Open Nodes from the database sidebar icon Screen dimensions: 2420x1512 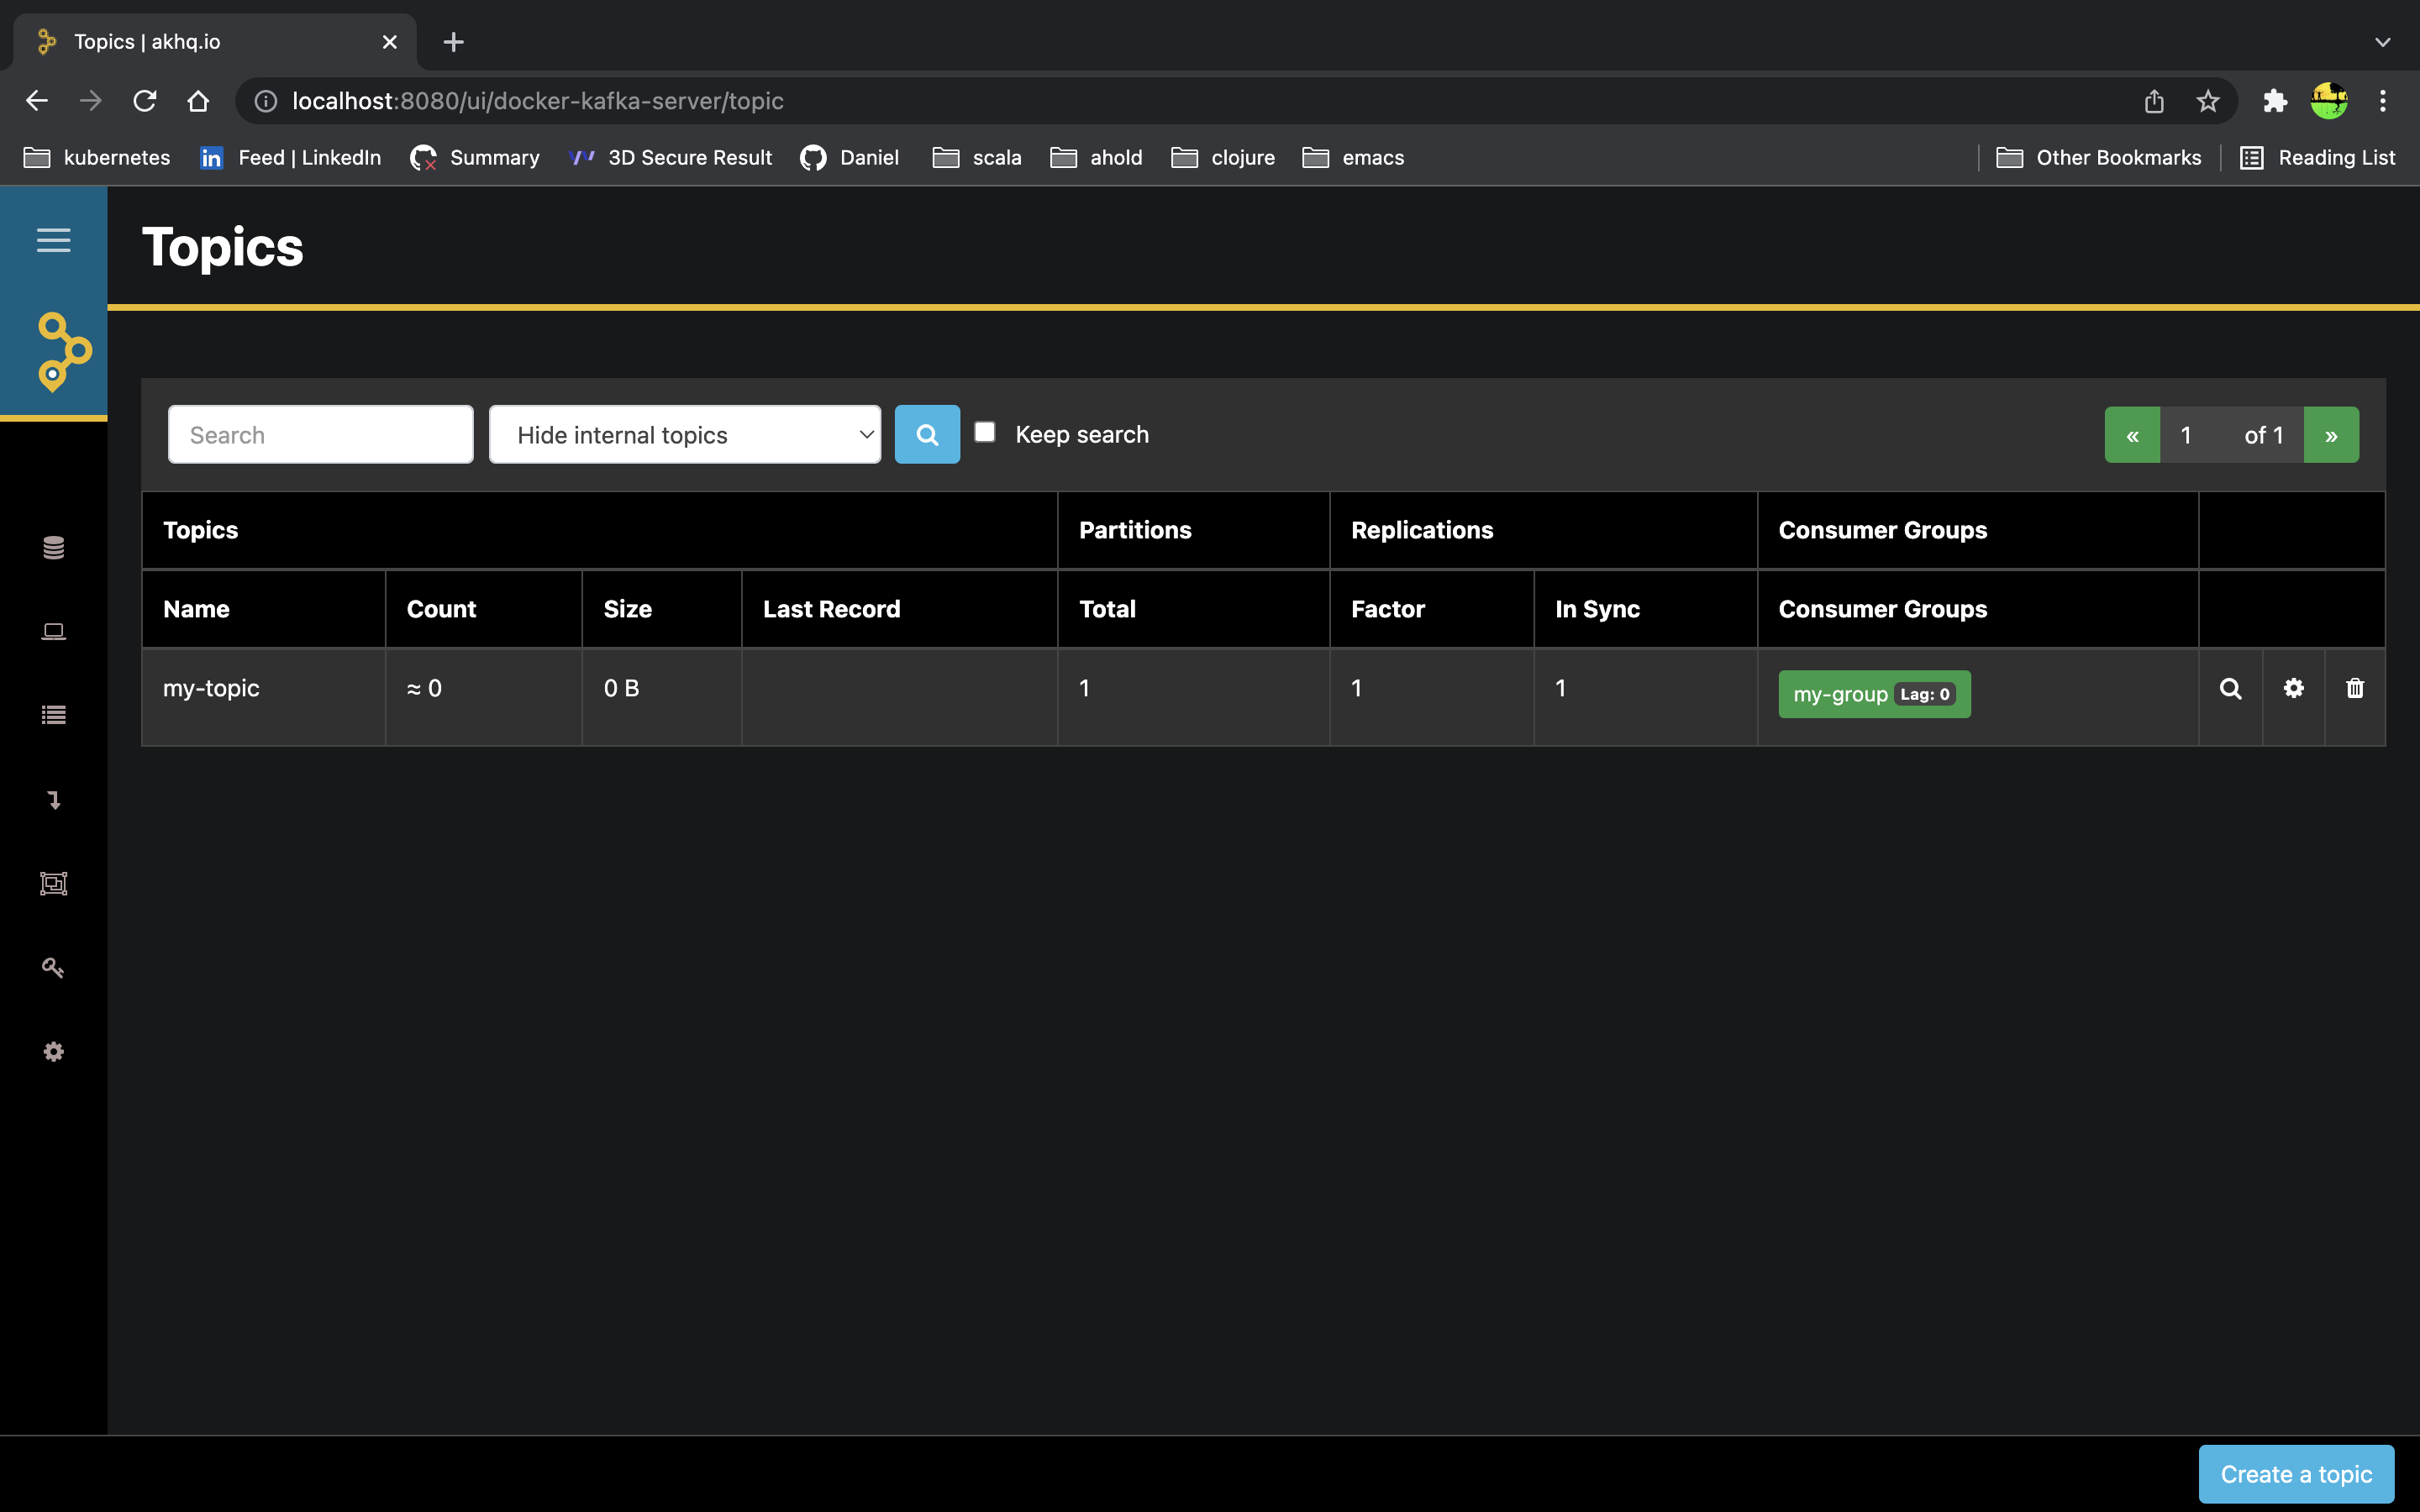click(53, 547)
